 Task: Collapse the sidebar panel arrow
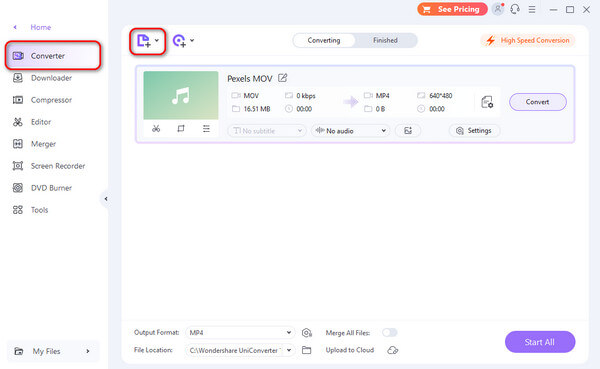tap(106, 199)
